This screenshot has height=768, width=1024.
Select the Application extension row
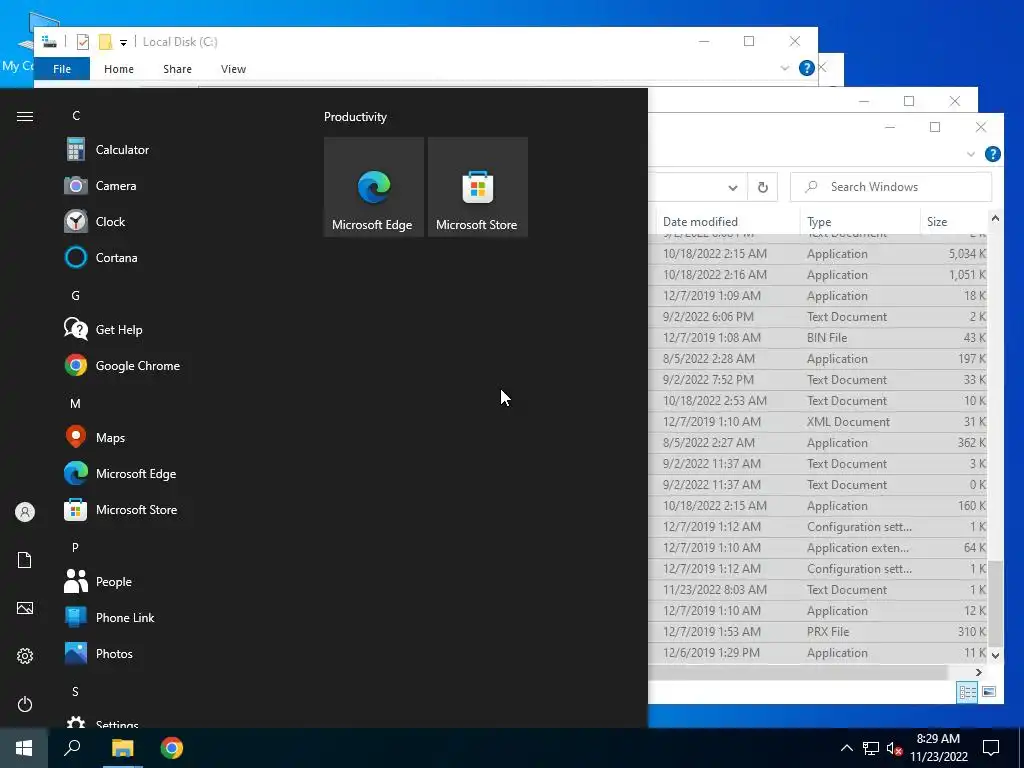(818, 548)
